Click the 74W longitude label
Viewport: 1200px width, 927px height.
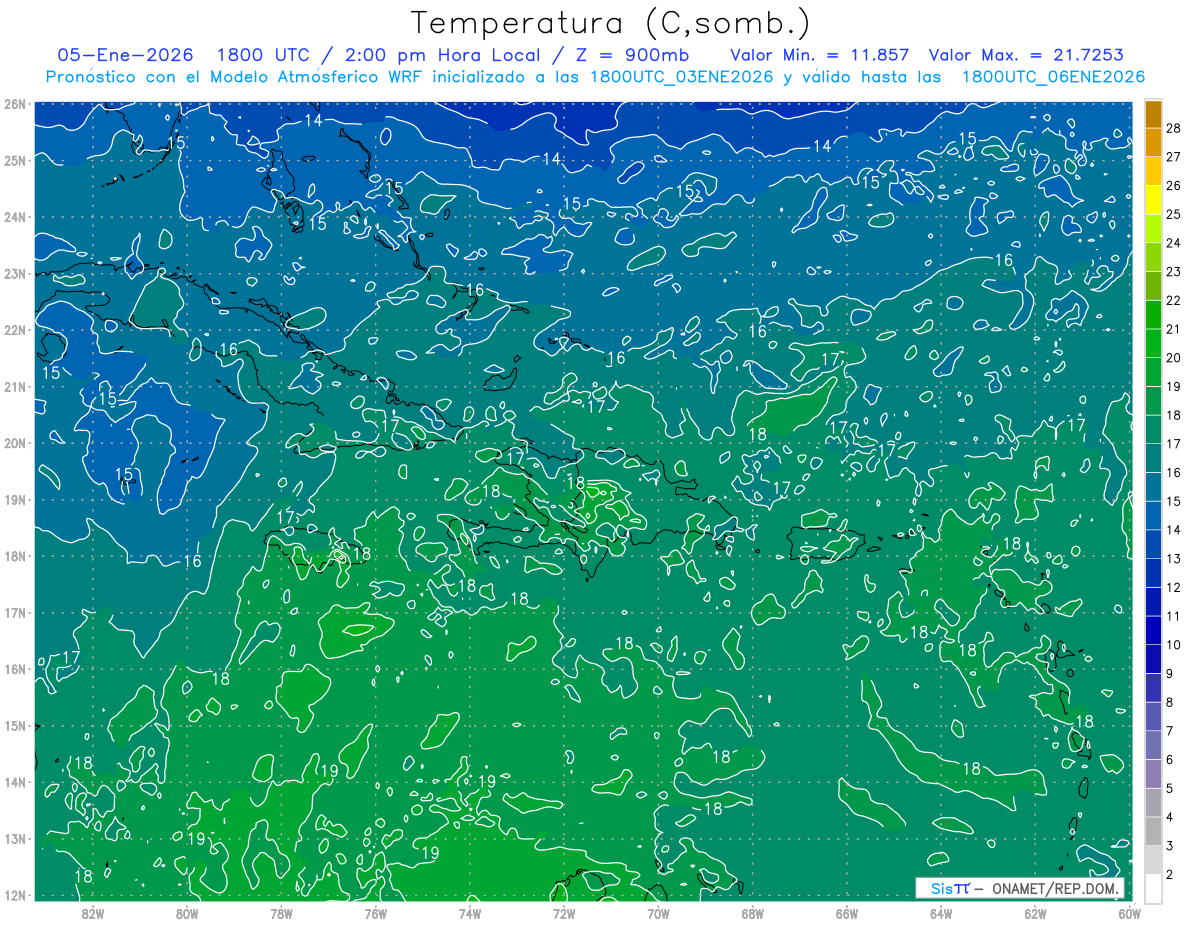pyautogui.click(x=470, y=912)
